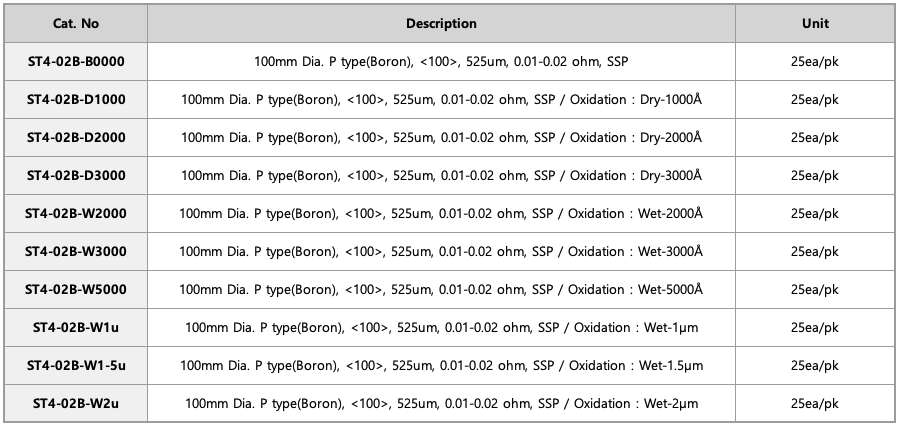
Task: Select catalog number ST4-02B-W5000
Action: click(x=76, y=289)
